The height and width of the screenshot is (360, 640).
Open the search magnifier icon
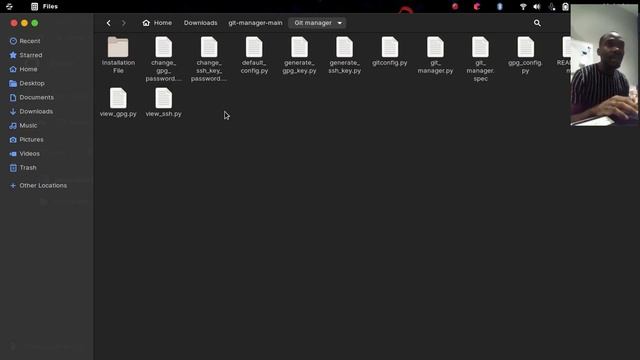[537, 23]
